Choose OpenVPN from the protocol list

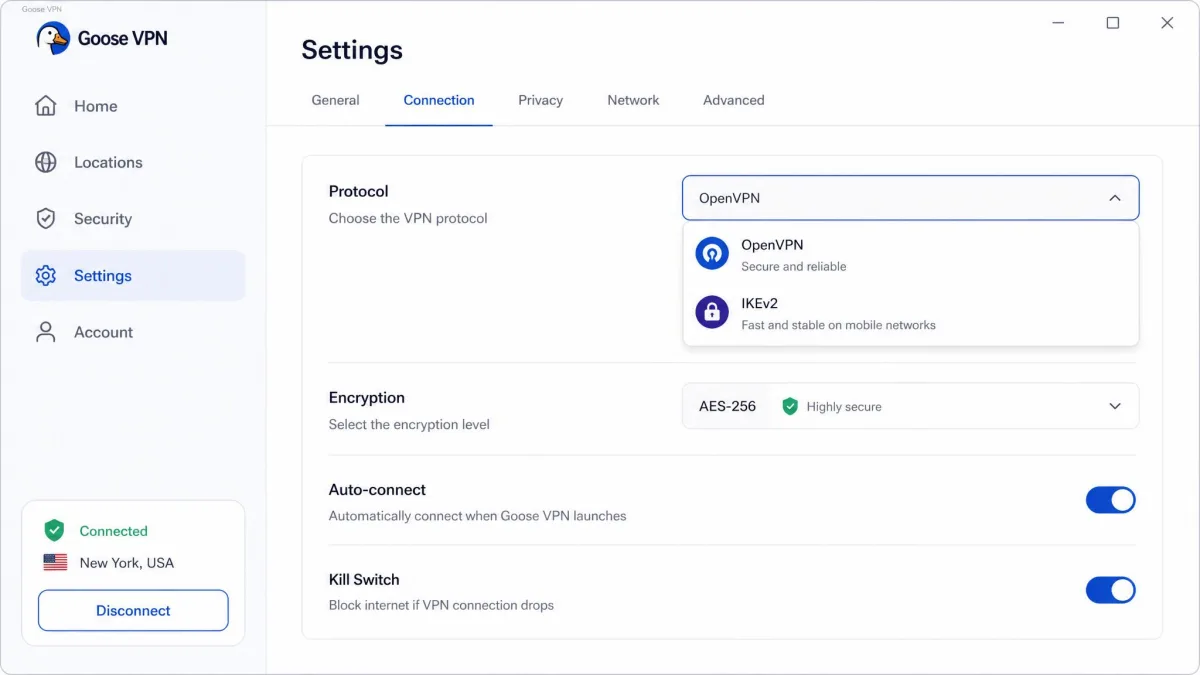coord(910,254)
